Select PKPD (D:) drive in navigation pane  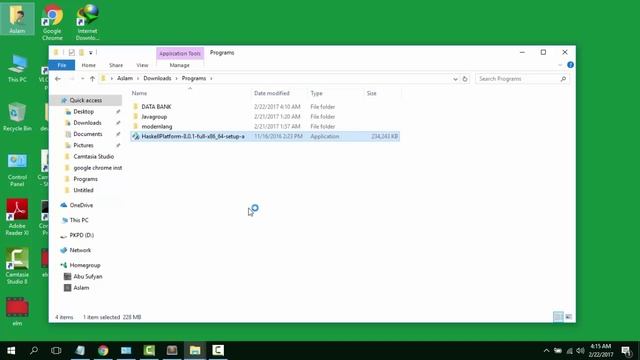81,235
